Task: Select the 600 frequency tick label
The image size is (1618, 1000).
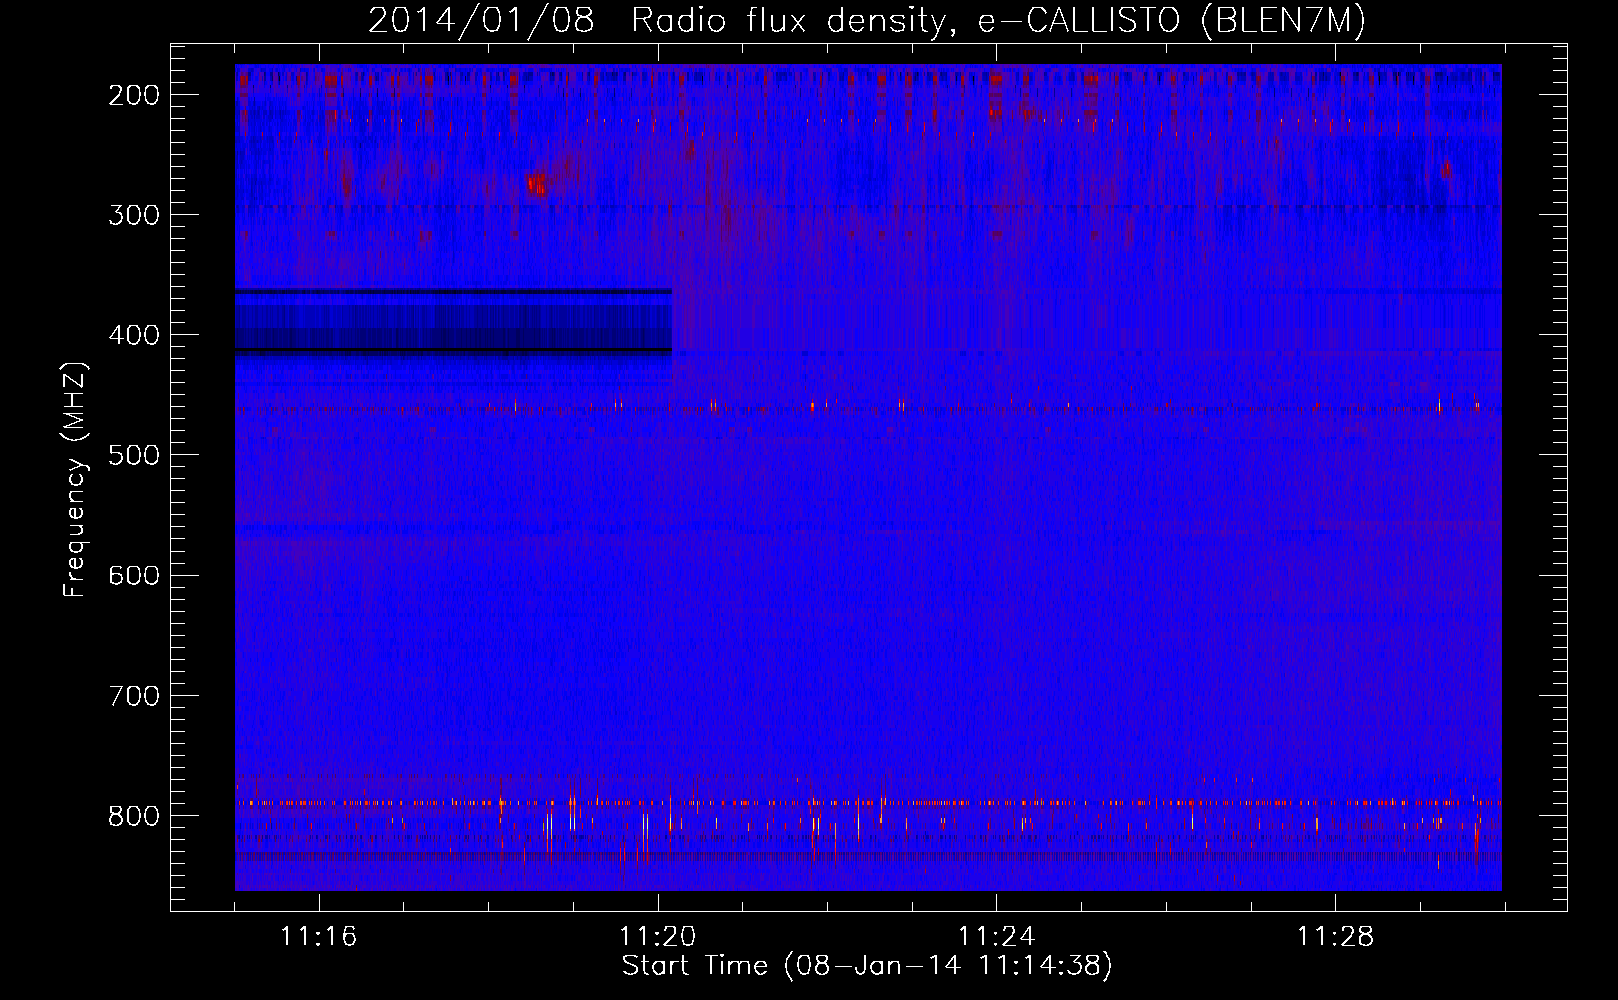Action: [x=133, y=575]
